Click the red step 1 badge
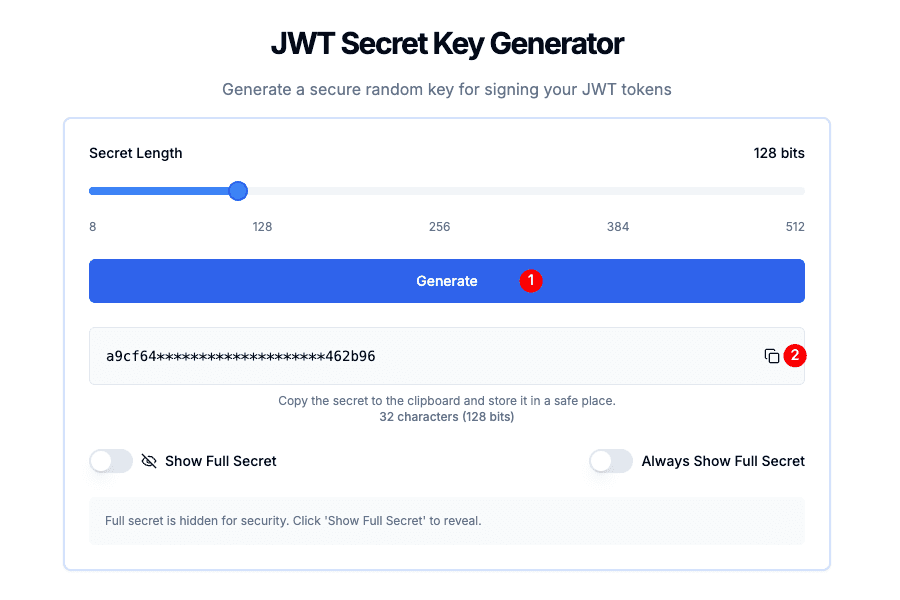 530,281
